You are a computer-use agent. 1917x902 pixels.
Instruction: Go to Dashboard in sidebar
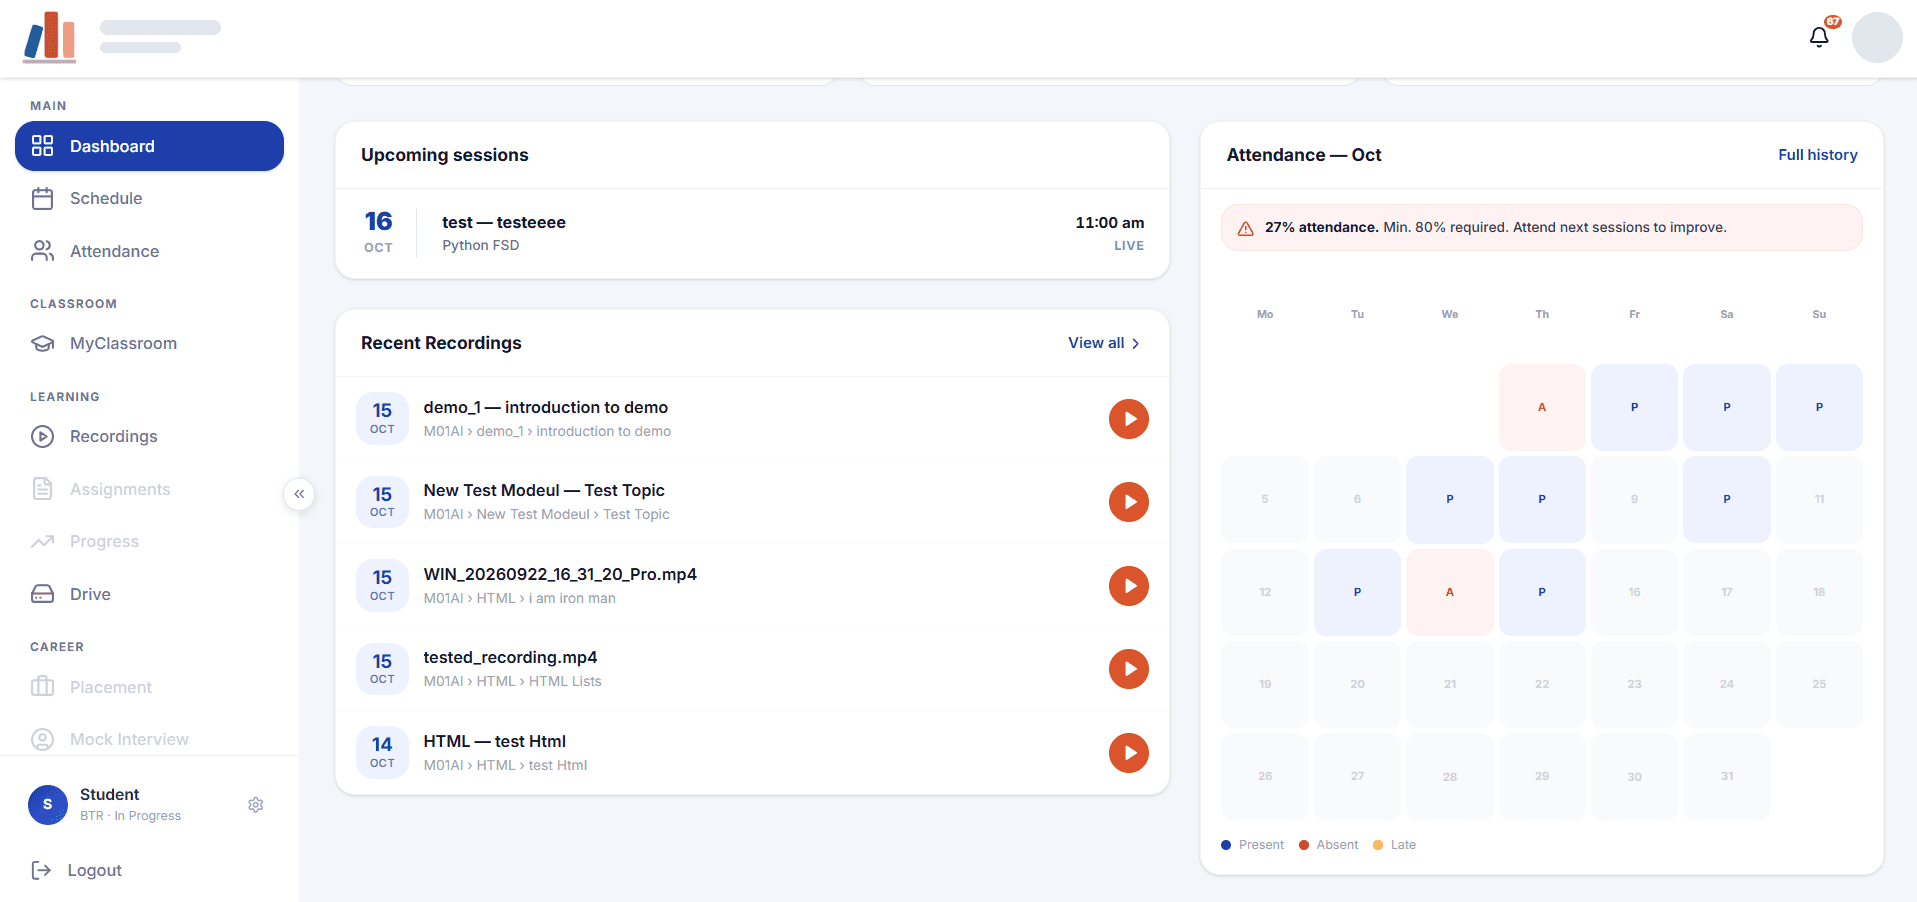pos(149,146)
